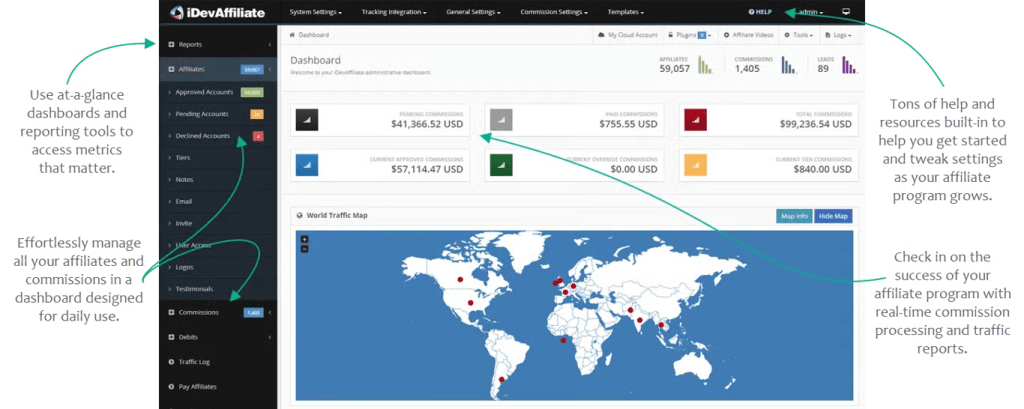This screenshot has width=1024, height=409.
Task: Click the red Total Commissions chart icon
Action: tap(695, 120)
